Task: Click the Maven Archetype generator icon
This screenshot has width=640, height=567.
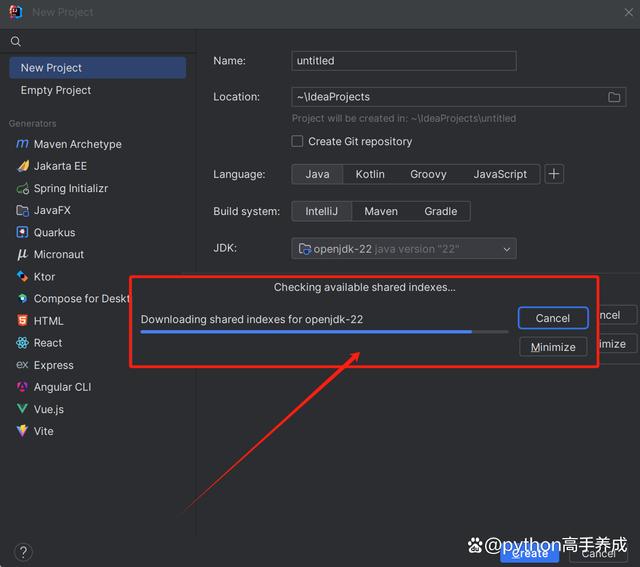Action: pos(22,144)
